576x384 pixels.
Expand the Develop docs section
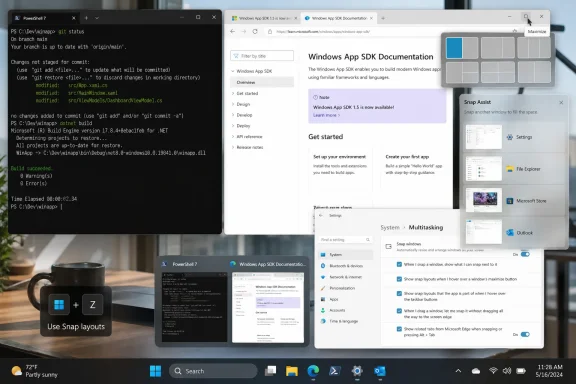pos(233,115)
